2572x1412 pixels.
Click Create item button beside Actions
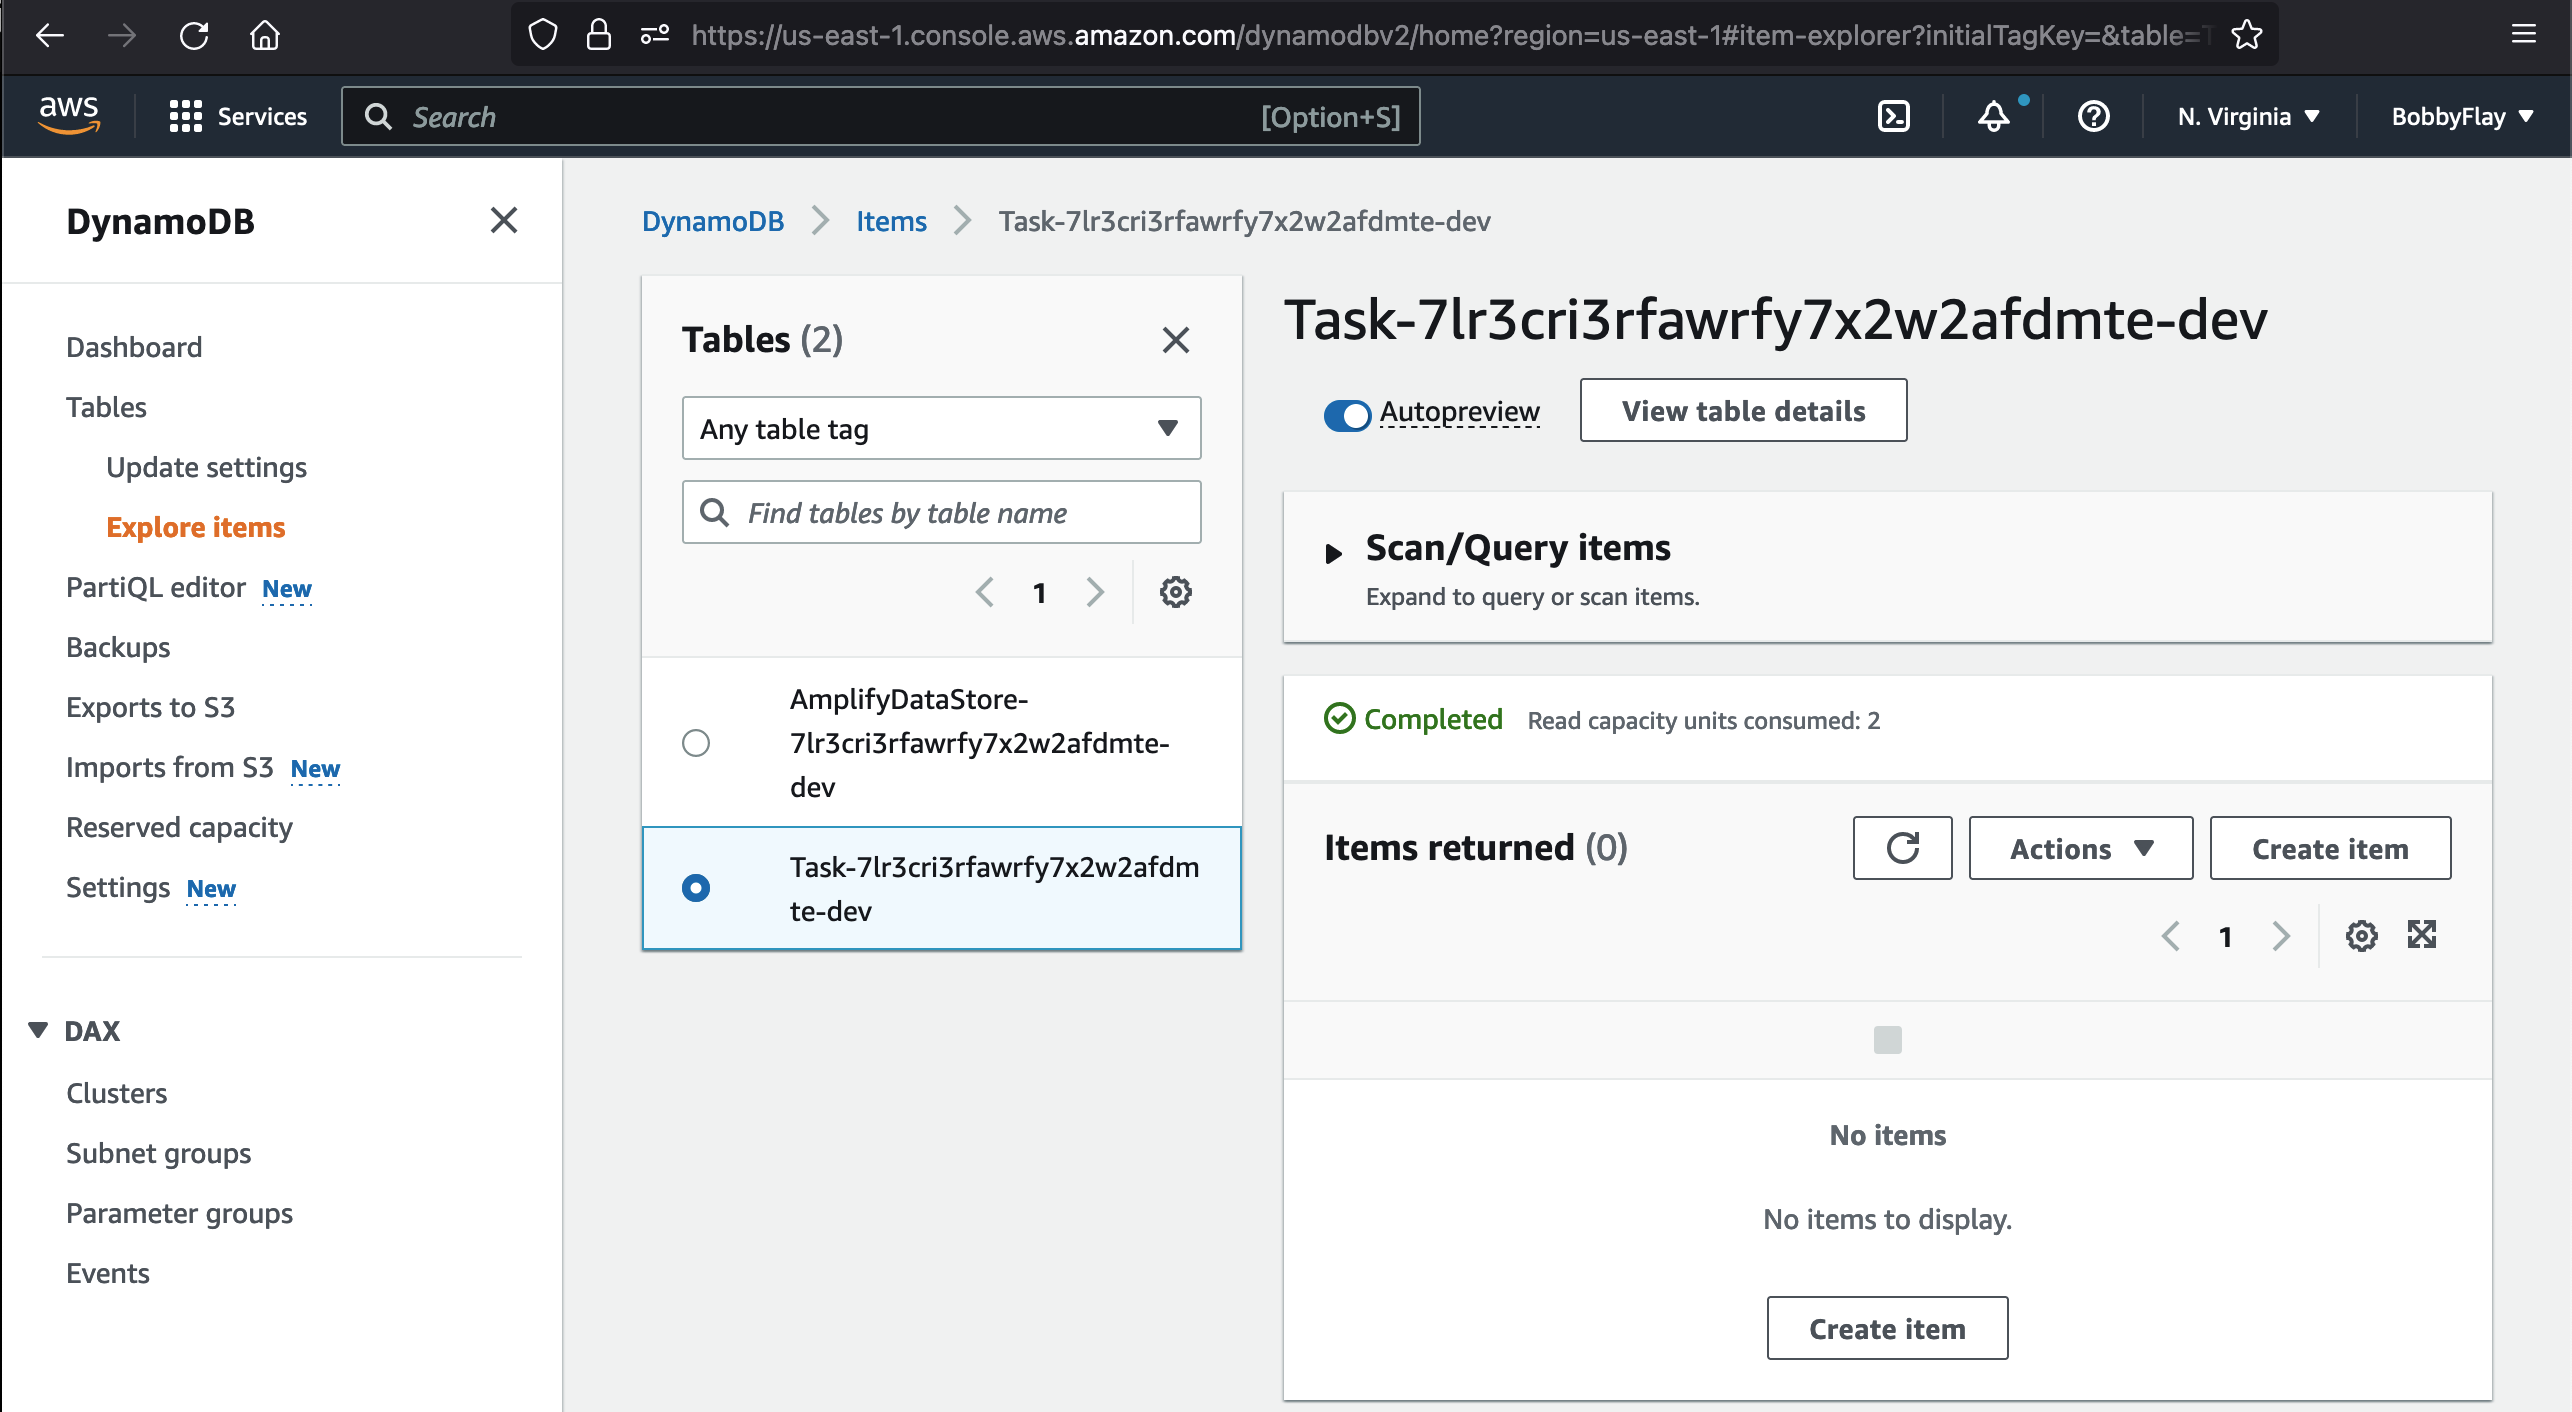[x=2330, y=848]
